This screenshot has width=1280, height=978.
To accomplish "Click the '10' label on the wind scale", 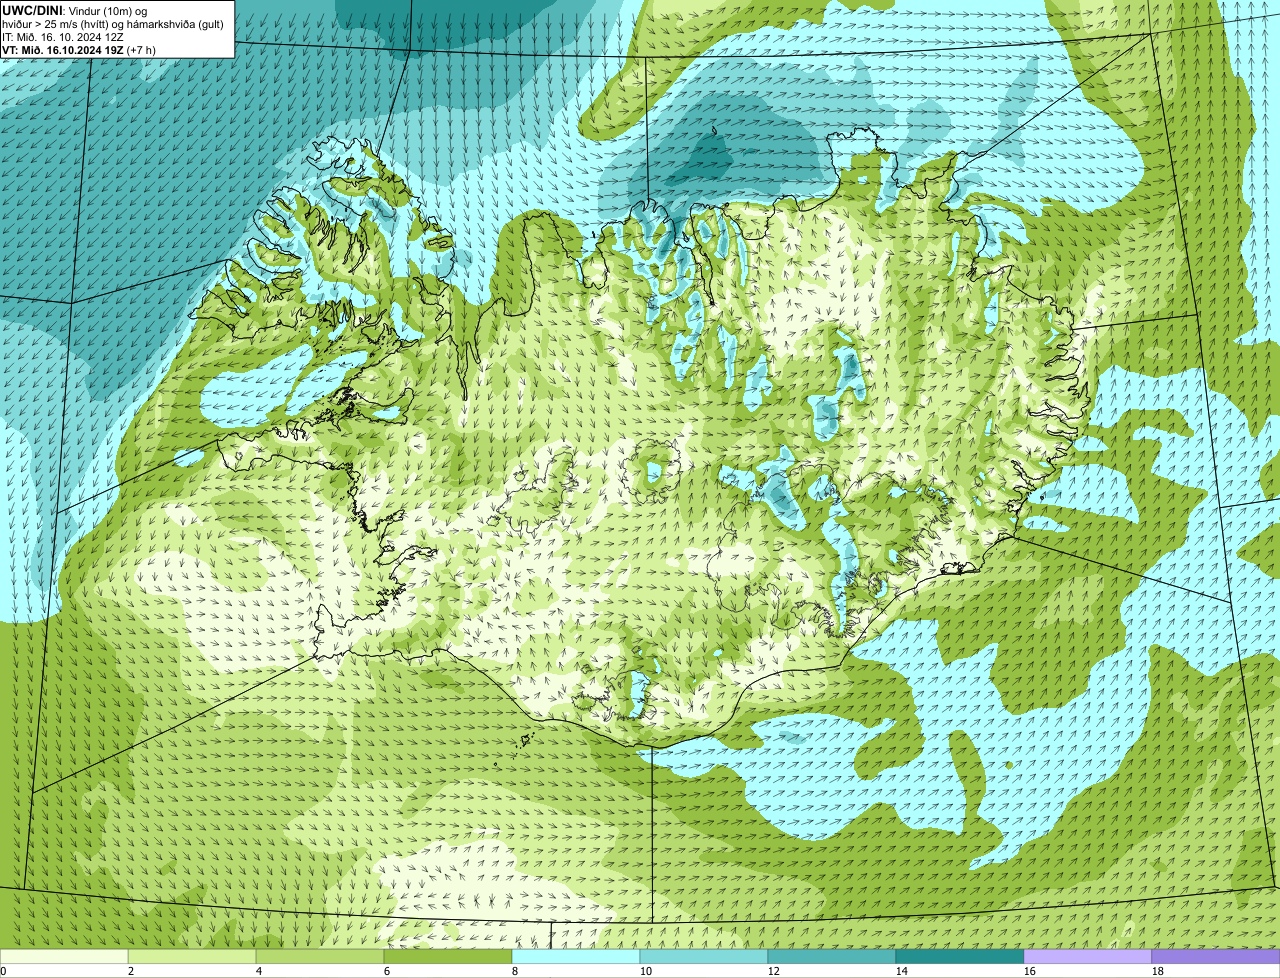I will tap(646, 971).
